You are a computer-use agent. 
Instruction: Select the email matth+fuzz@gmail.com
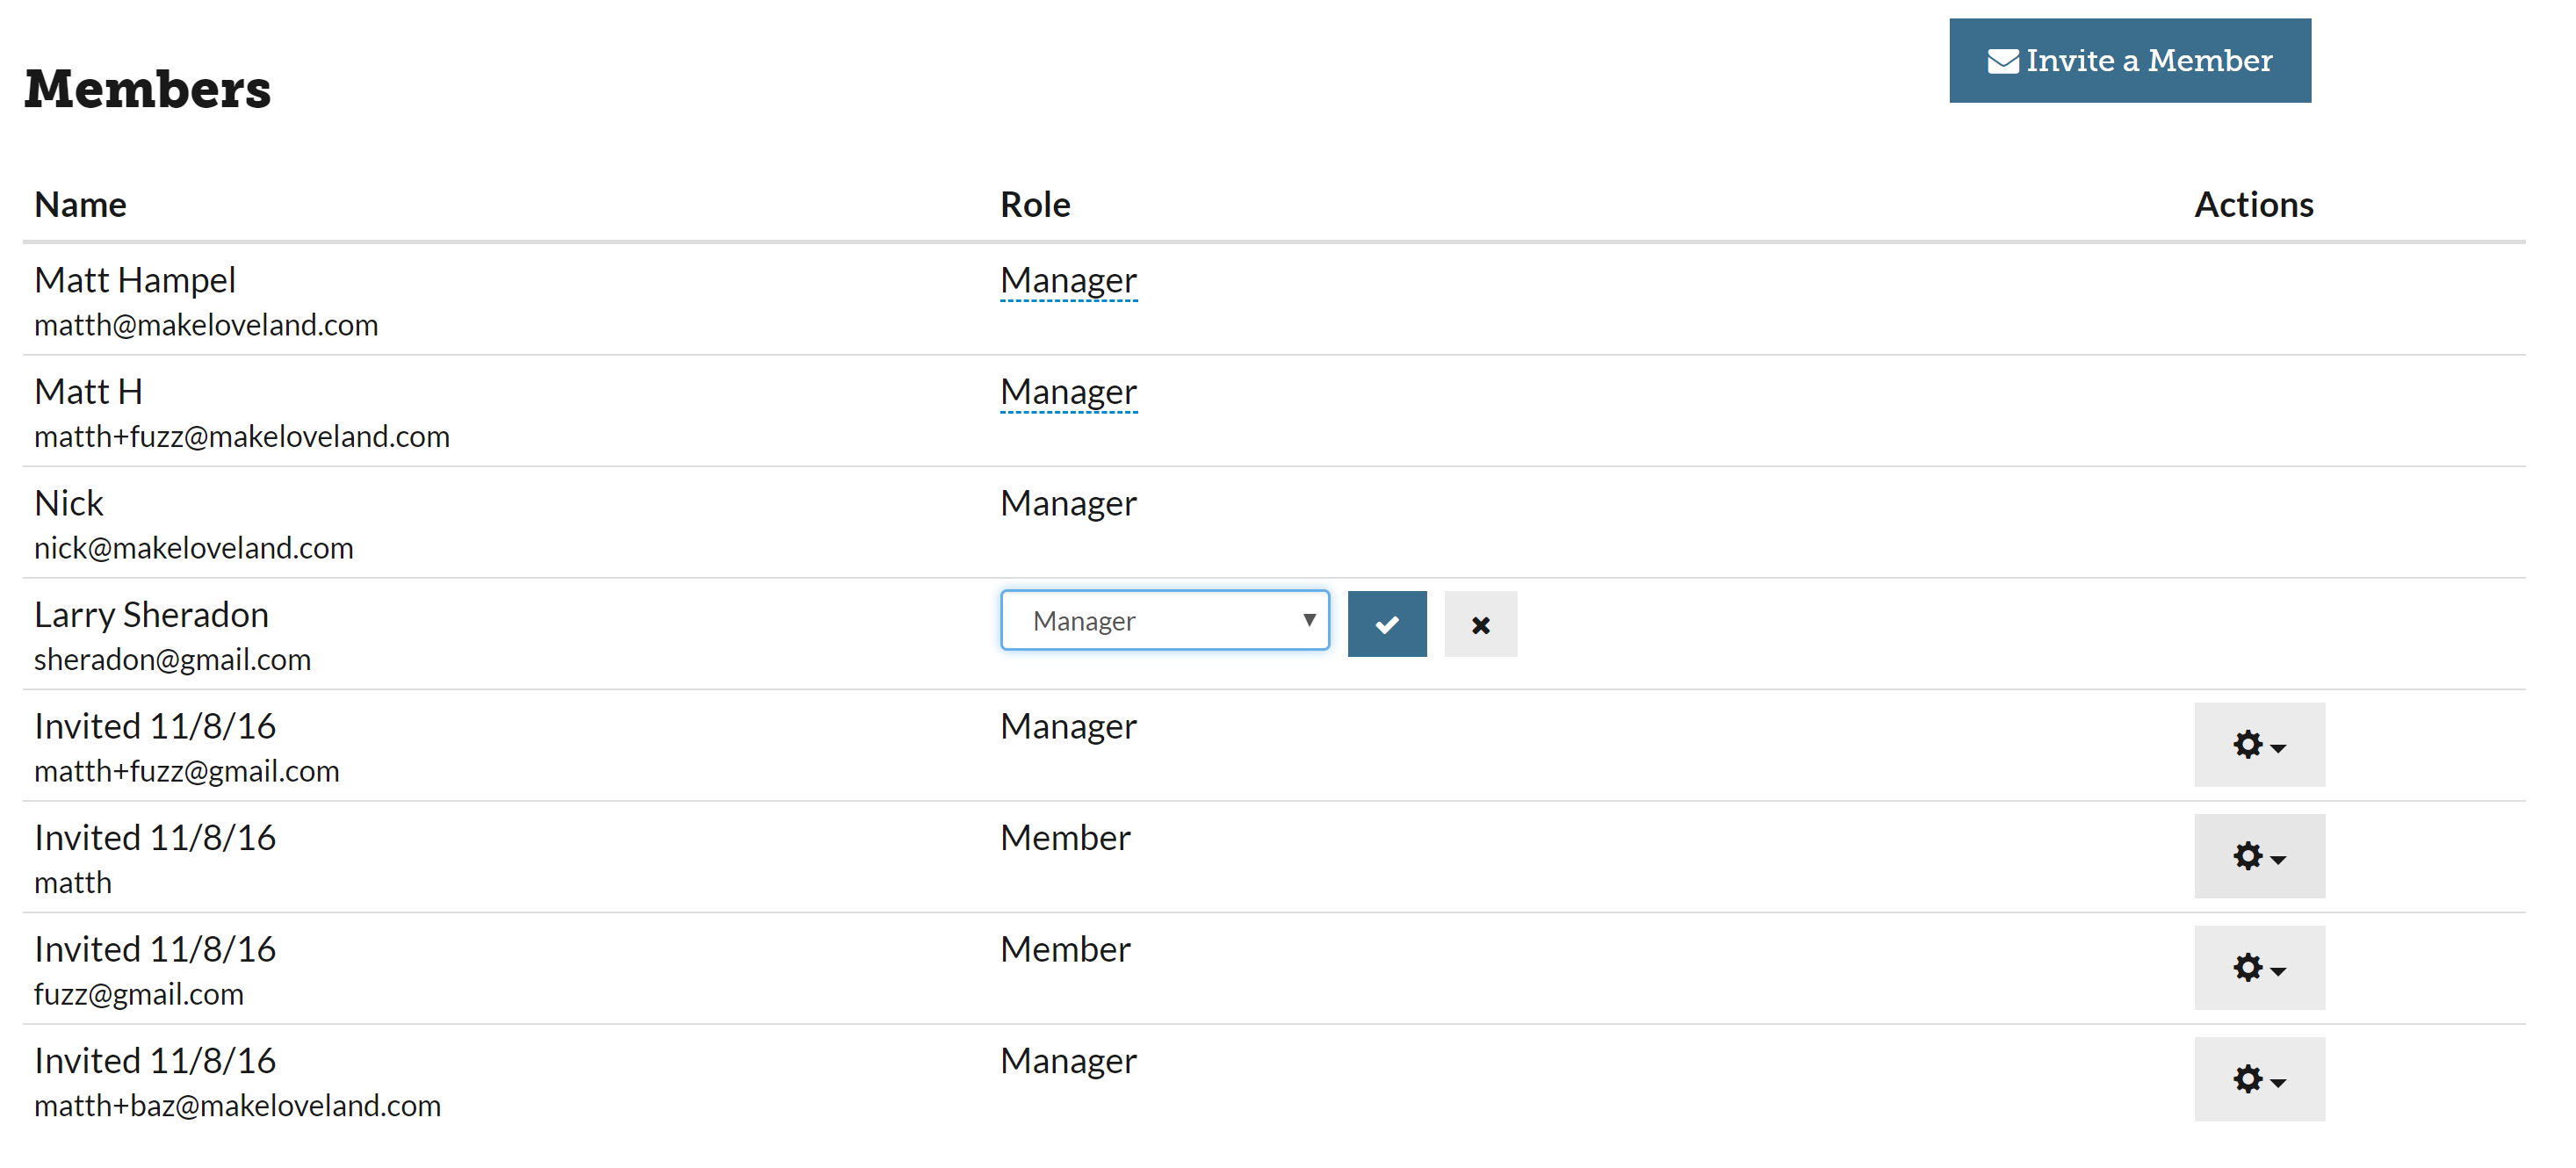186,771
